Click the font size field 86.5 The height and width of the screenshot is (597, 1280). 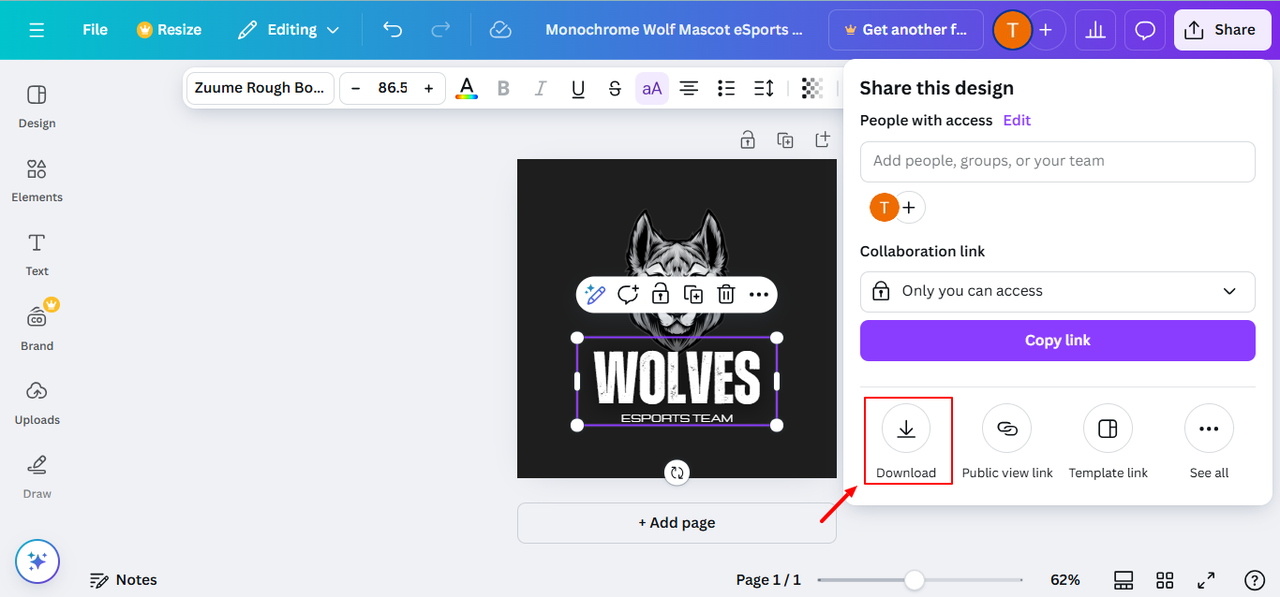[x=392, y=88]
